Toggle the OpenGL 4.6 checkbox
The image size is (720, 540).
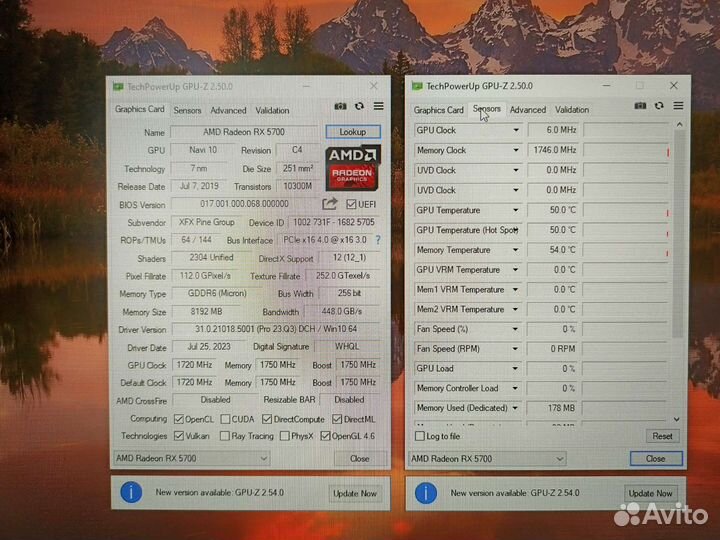tap(325, 436)
